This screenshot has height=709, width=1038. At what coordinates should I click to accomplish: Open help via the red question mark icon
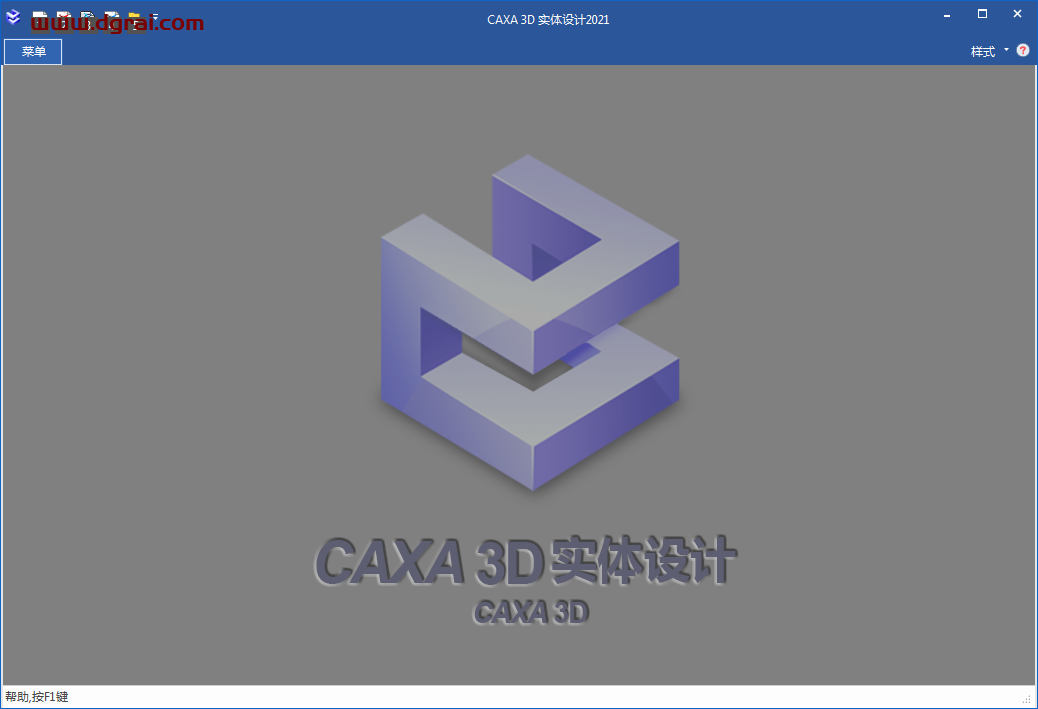(1023, 50)
